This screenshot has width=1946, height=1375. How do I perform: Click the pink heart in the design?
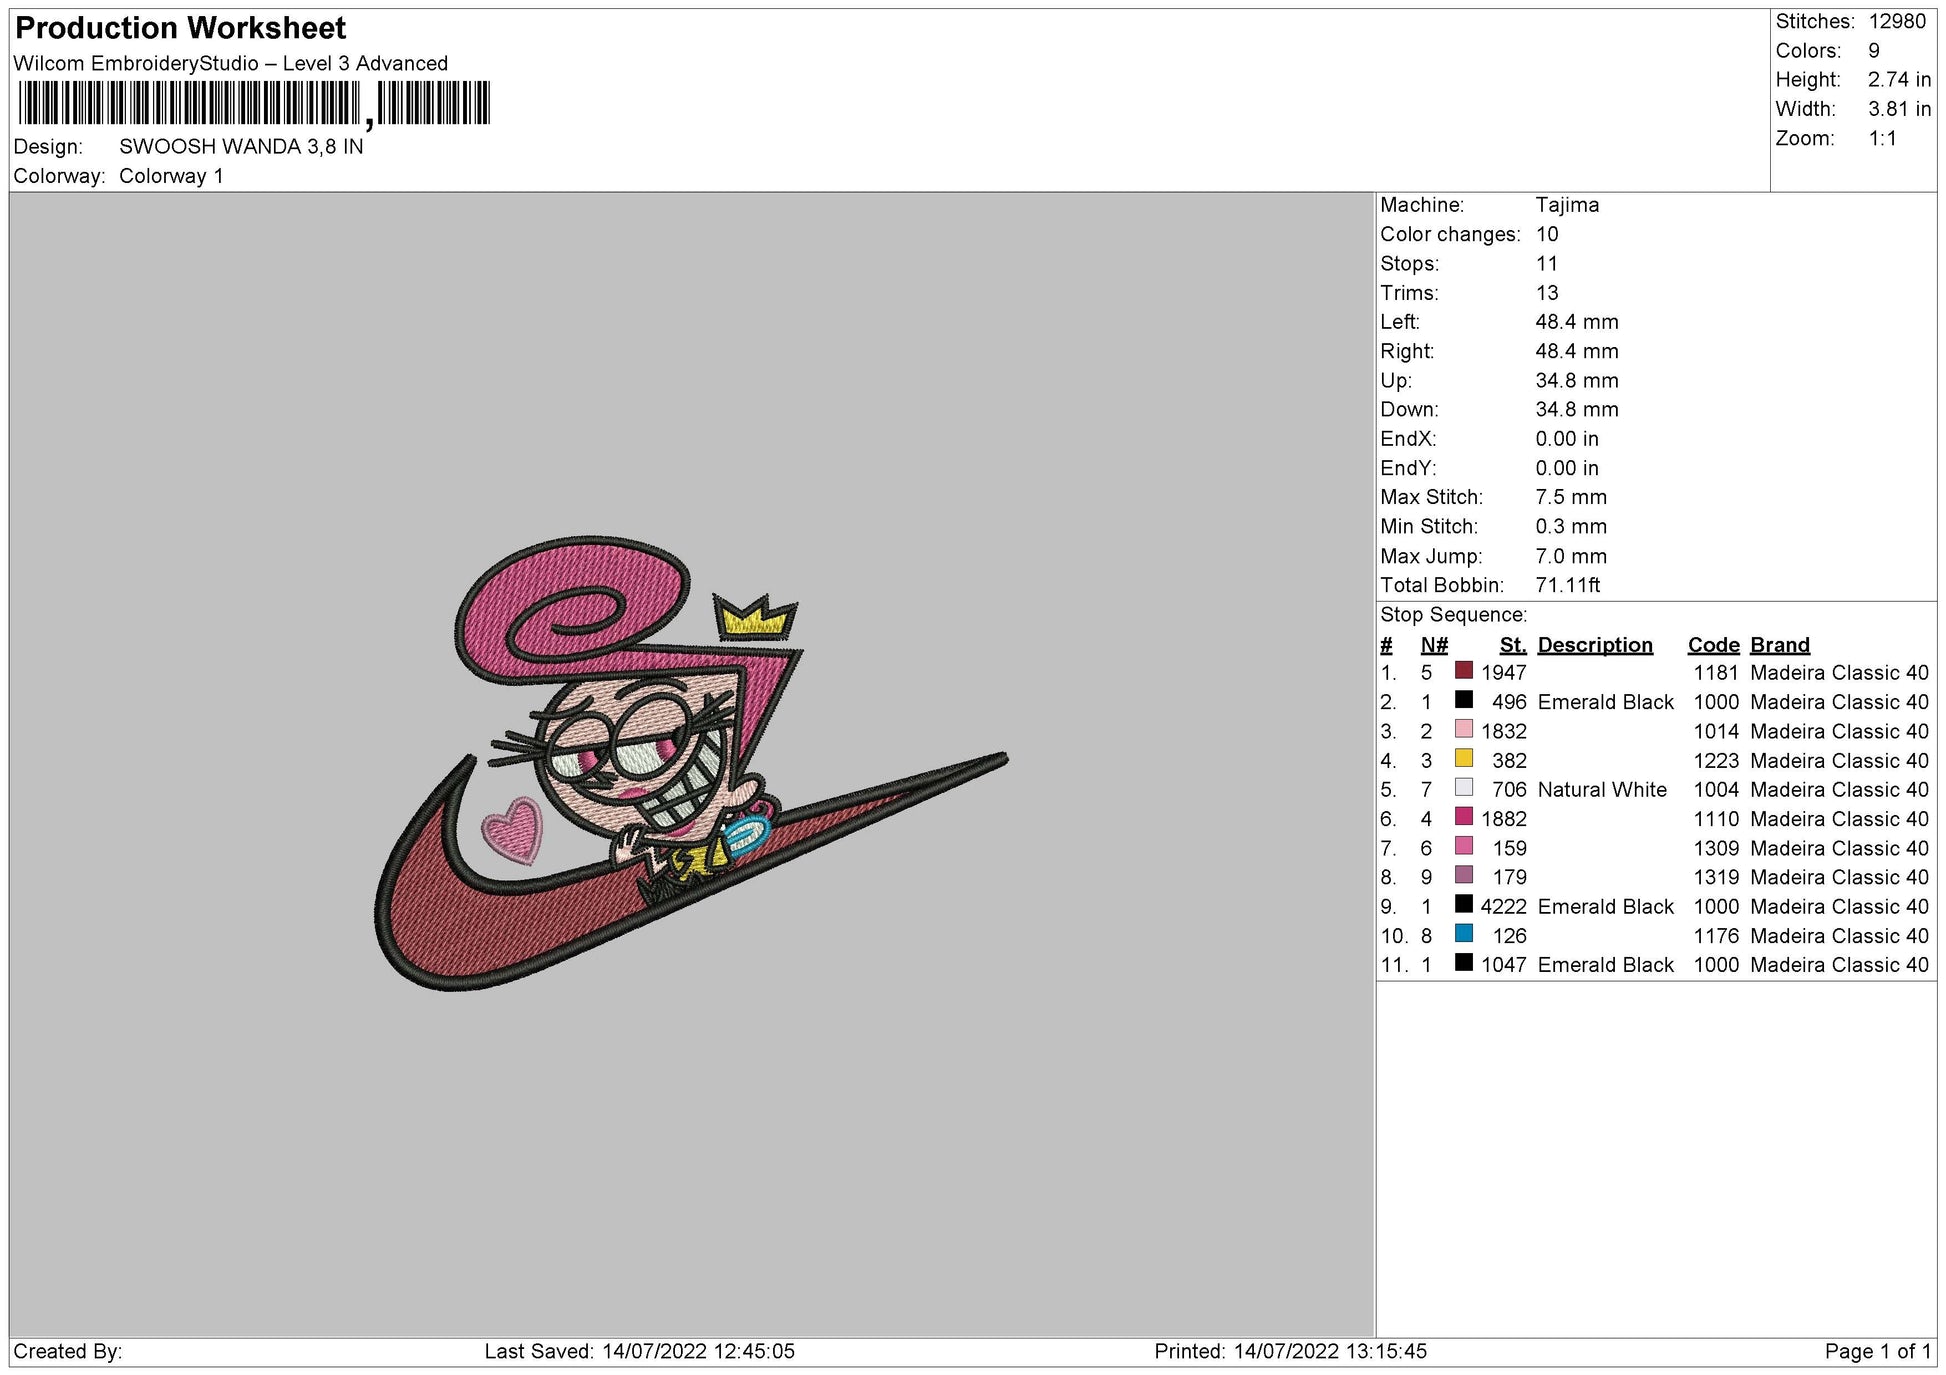pyautogui.click(x=512, y=829)
